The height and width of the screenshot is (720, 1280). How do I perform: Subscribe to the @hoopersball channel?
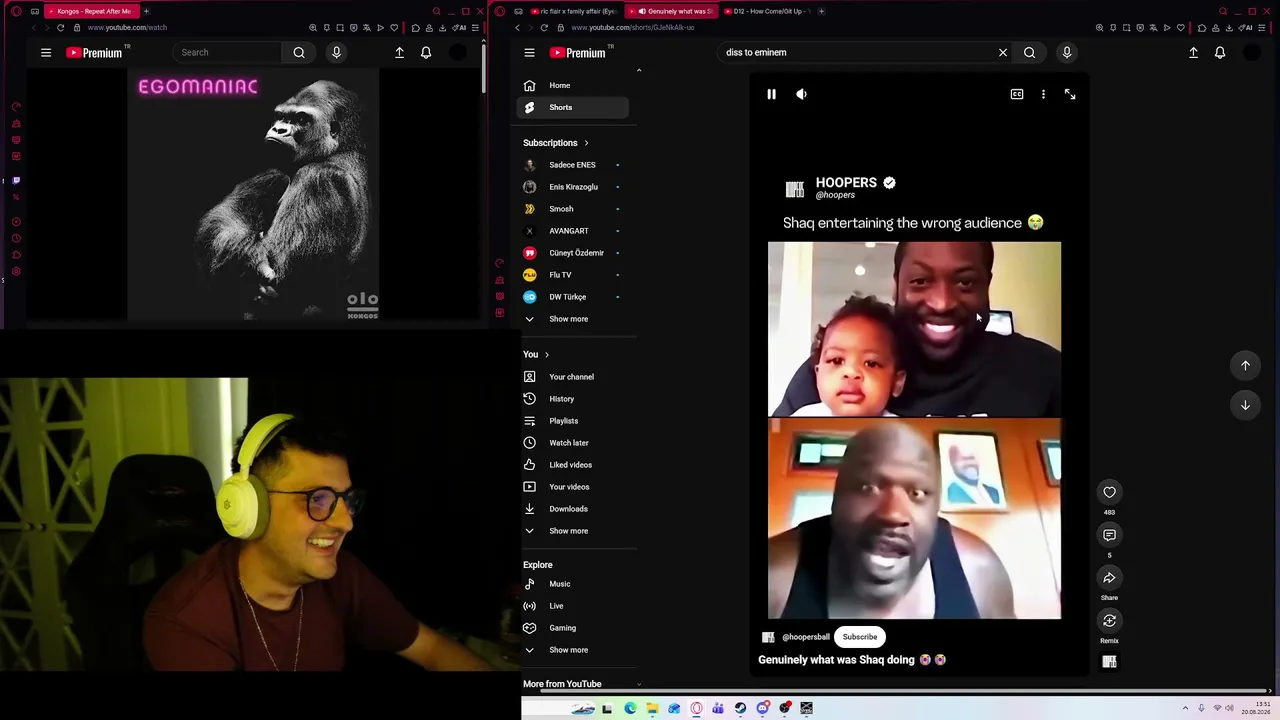point(859,637)
